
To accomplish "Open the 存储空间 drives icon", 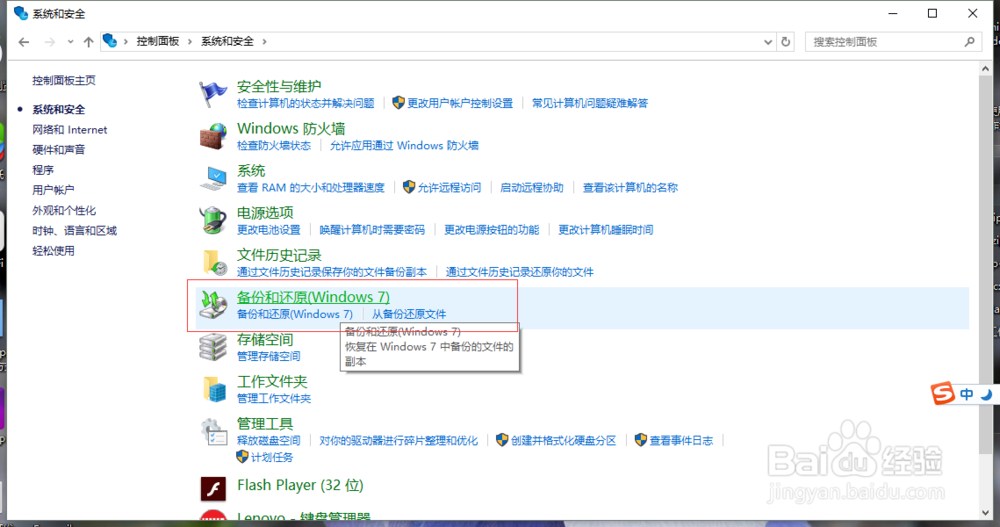I will [x=213, y=347].
